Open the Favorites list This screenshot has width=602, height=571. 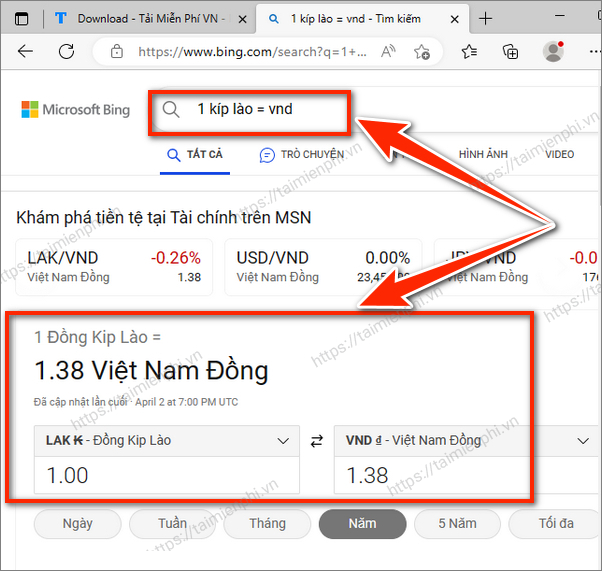point(469,51)
